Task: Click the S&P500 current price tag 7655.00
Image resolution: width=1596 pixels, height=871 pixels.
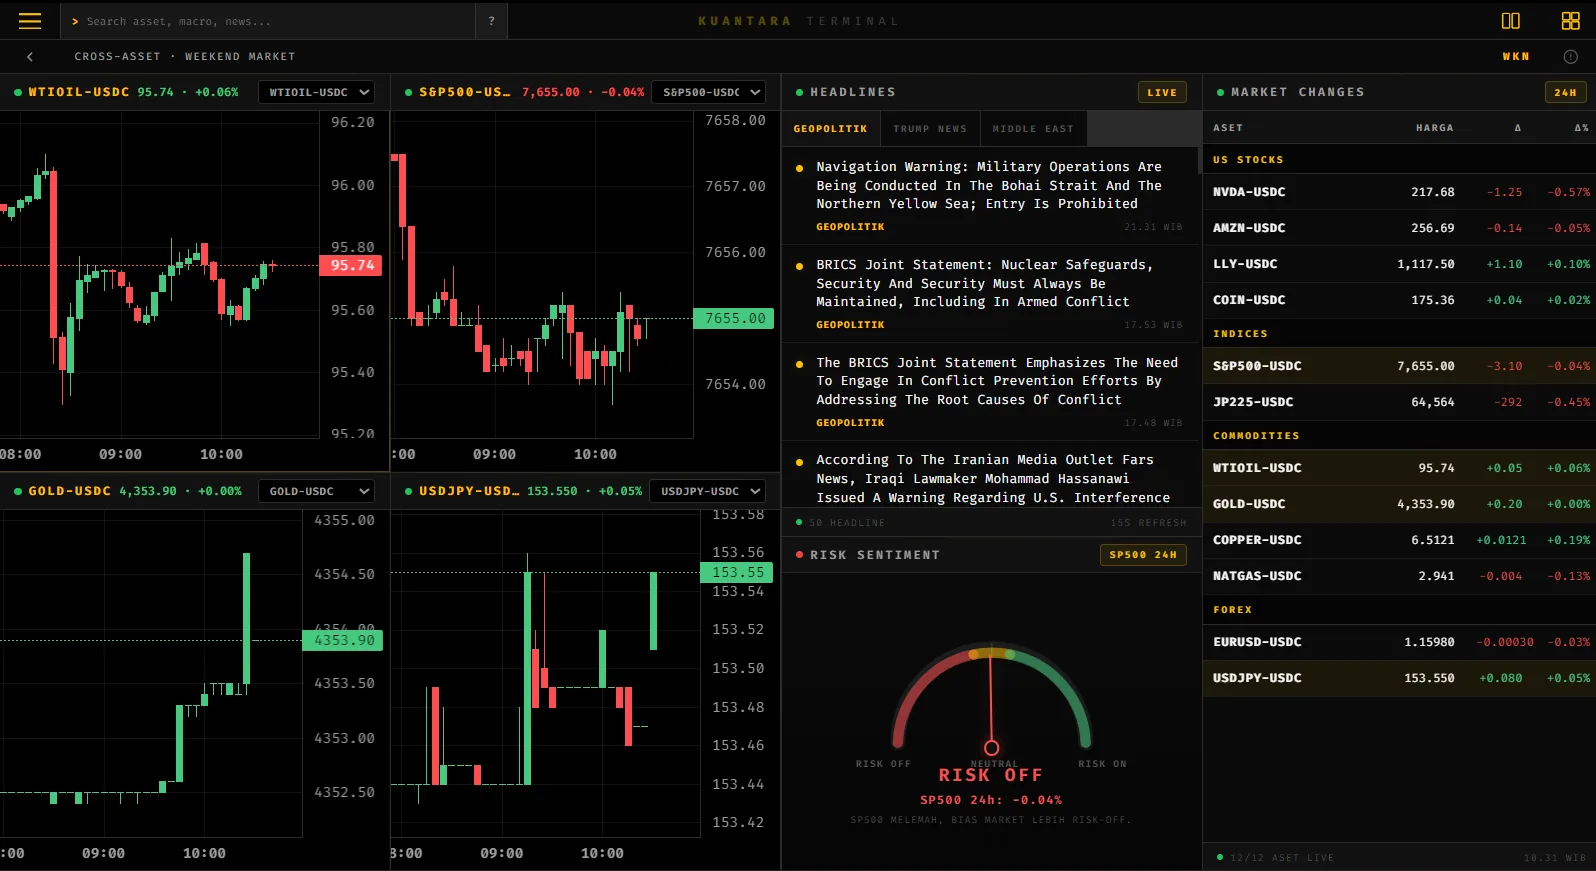Action: click(735, 318)
